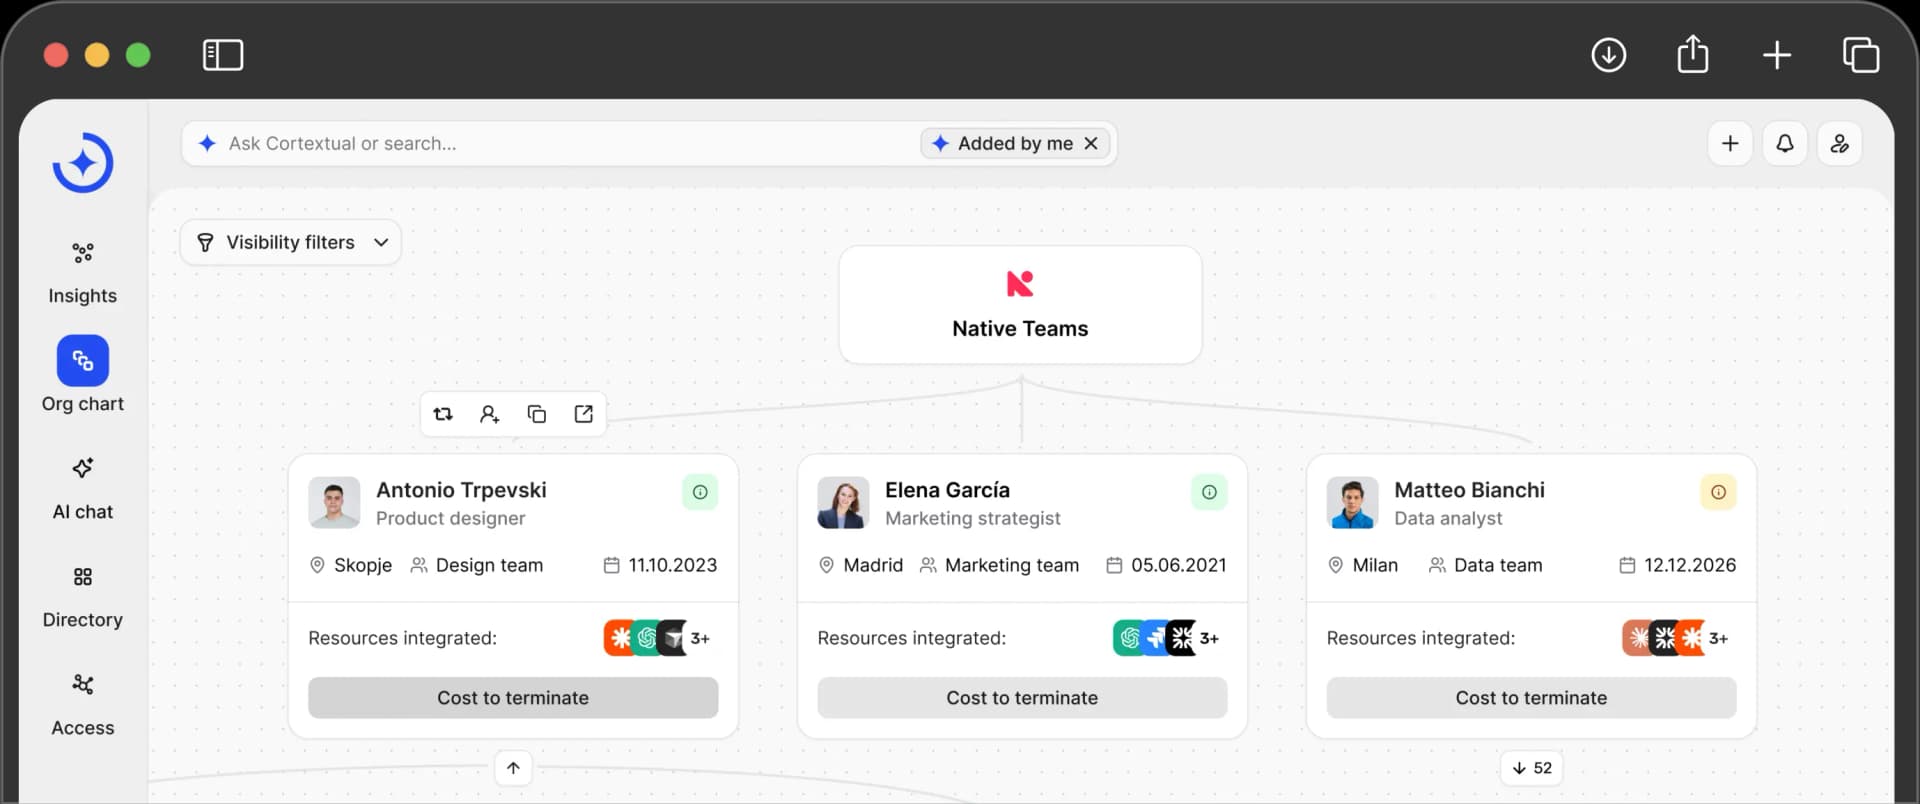Click the swap/reassign icon above Antonio's card
1920x804 pixels.
pyautogui.click(x=443, y=414)
